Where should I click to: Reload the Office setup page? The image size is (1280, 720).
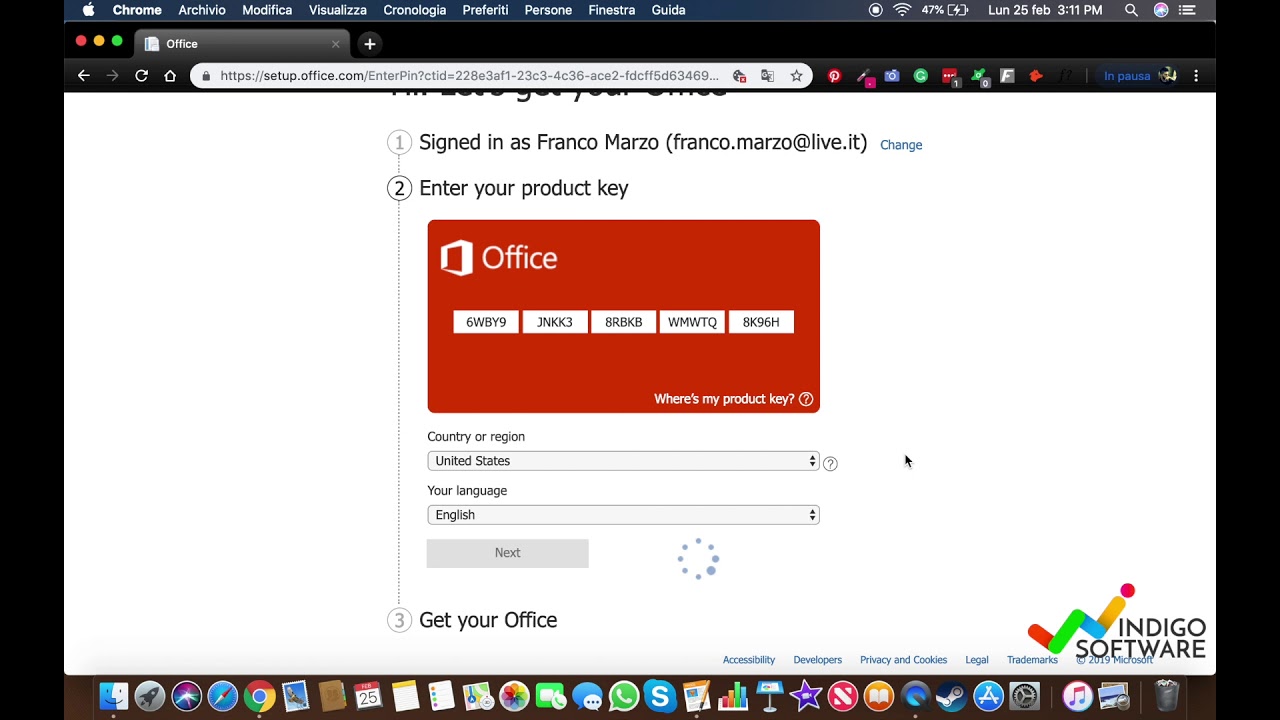[x=142, y=76]
